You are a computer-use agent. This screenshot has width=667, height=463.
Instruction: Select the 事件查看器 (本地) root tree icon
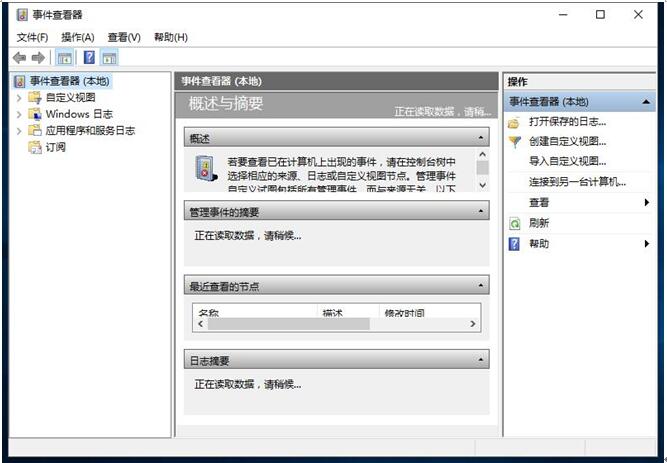pos(20,81)
